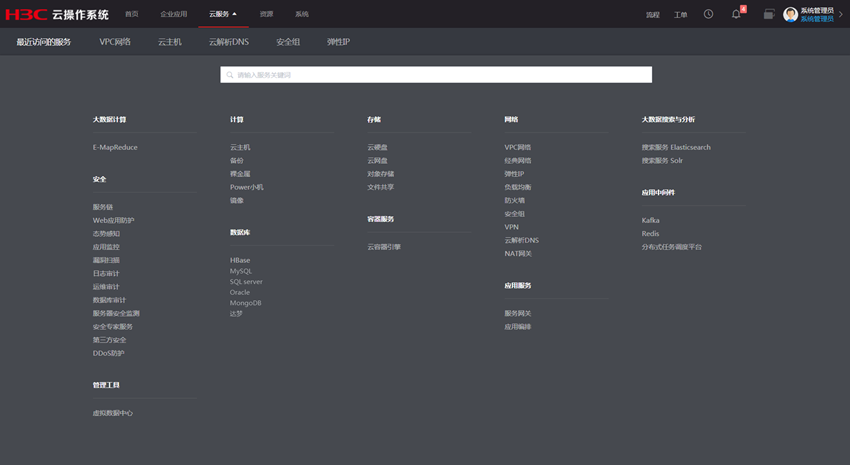Open the 资源 menu

266,14
